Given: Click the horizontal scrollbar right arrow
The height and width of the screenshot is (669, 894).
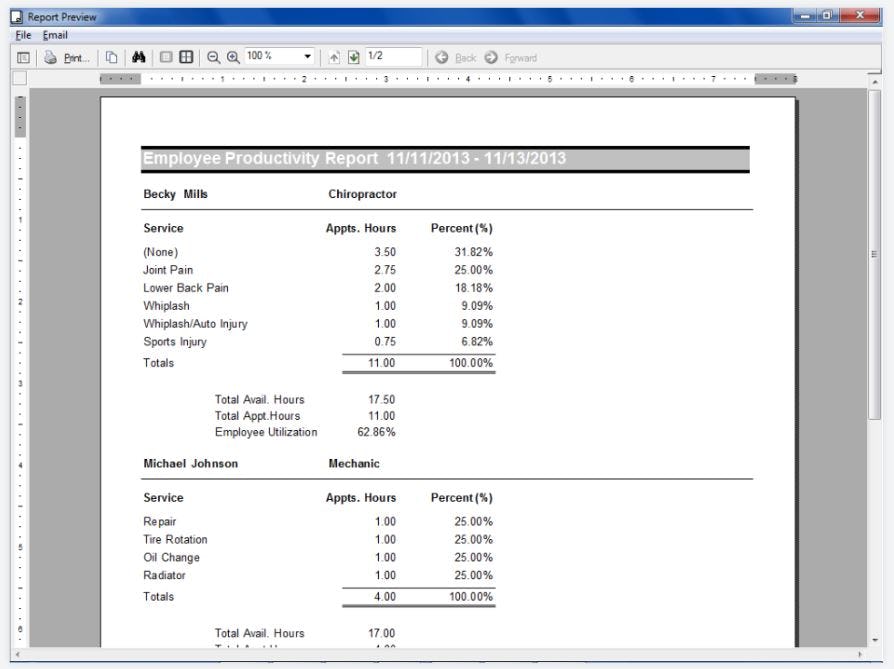Looking at the screenshot, I should [x=860, y=654].
